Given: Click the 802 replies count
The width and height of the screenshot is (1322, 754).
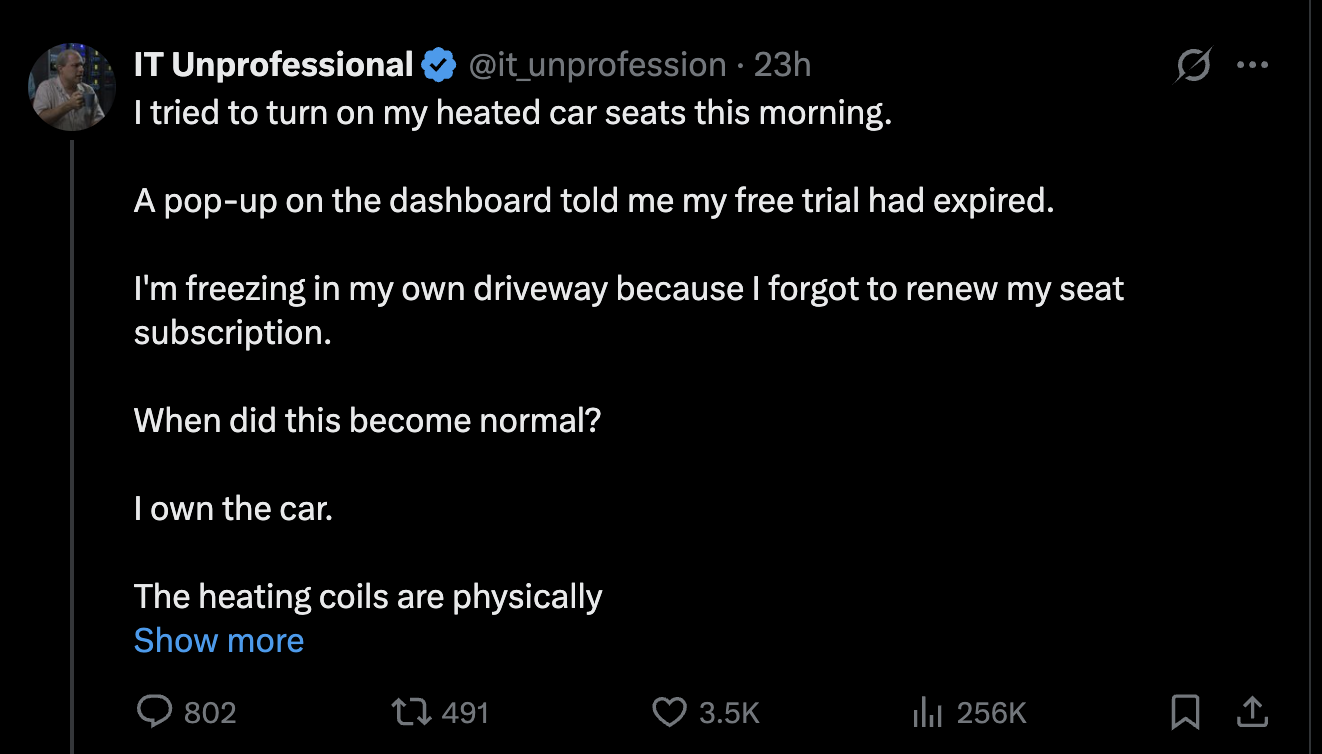Looking at the screenshot, I should [210, 713].
